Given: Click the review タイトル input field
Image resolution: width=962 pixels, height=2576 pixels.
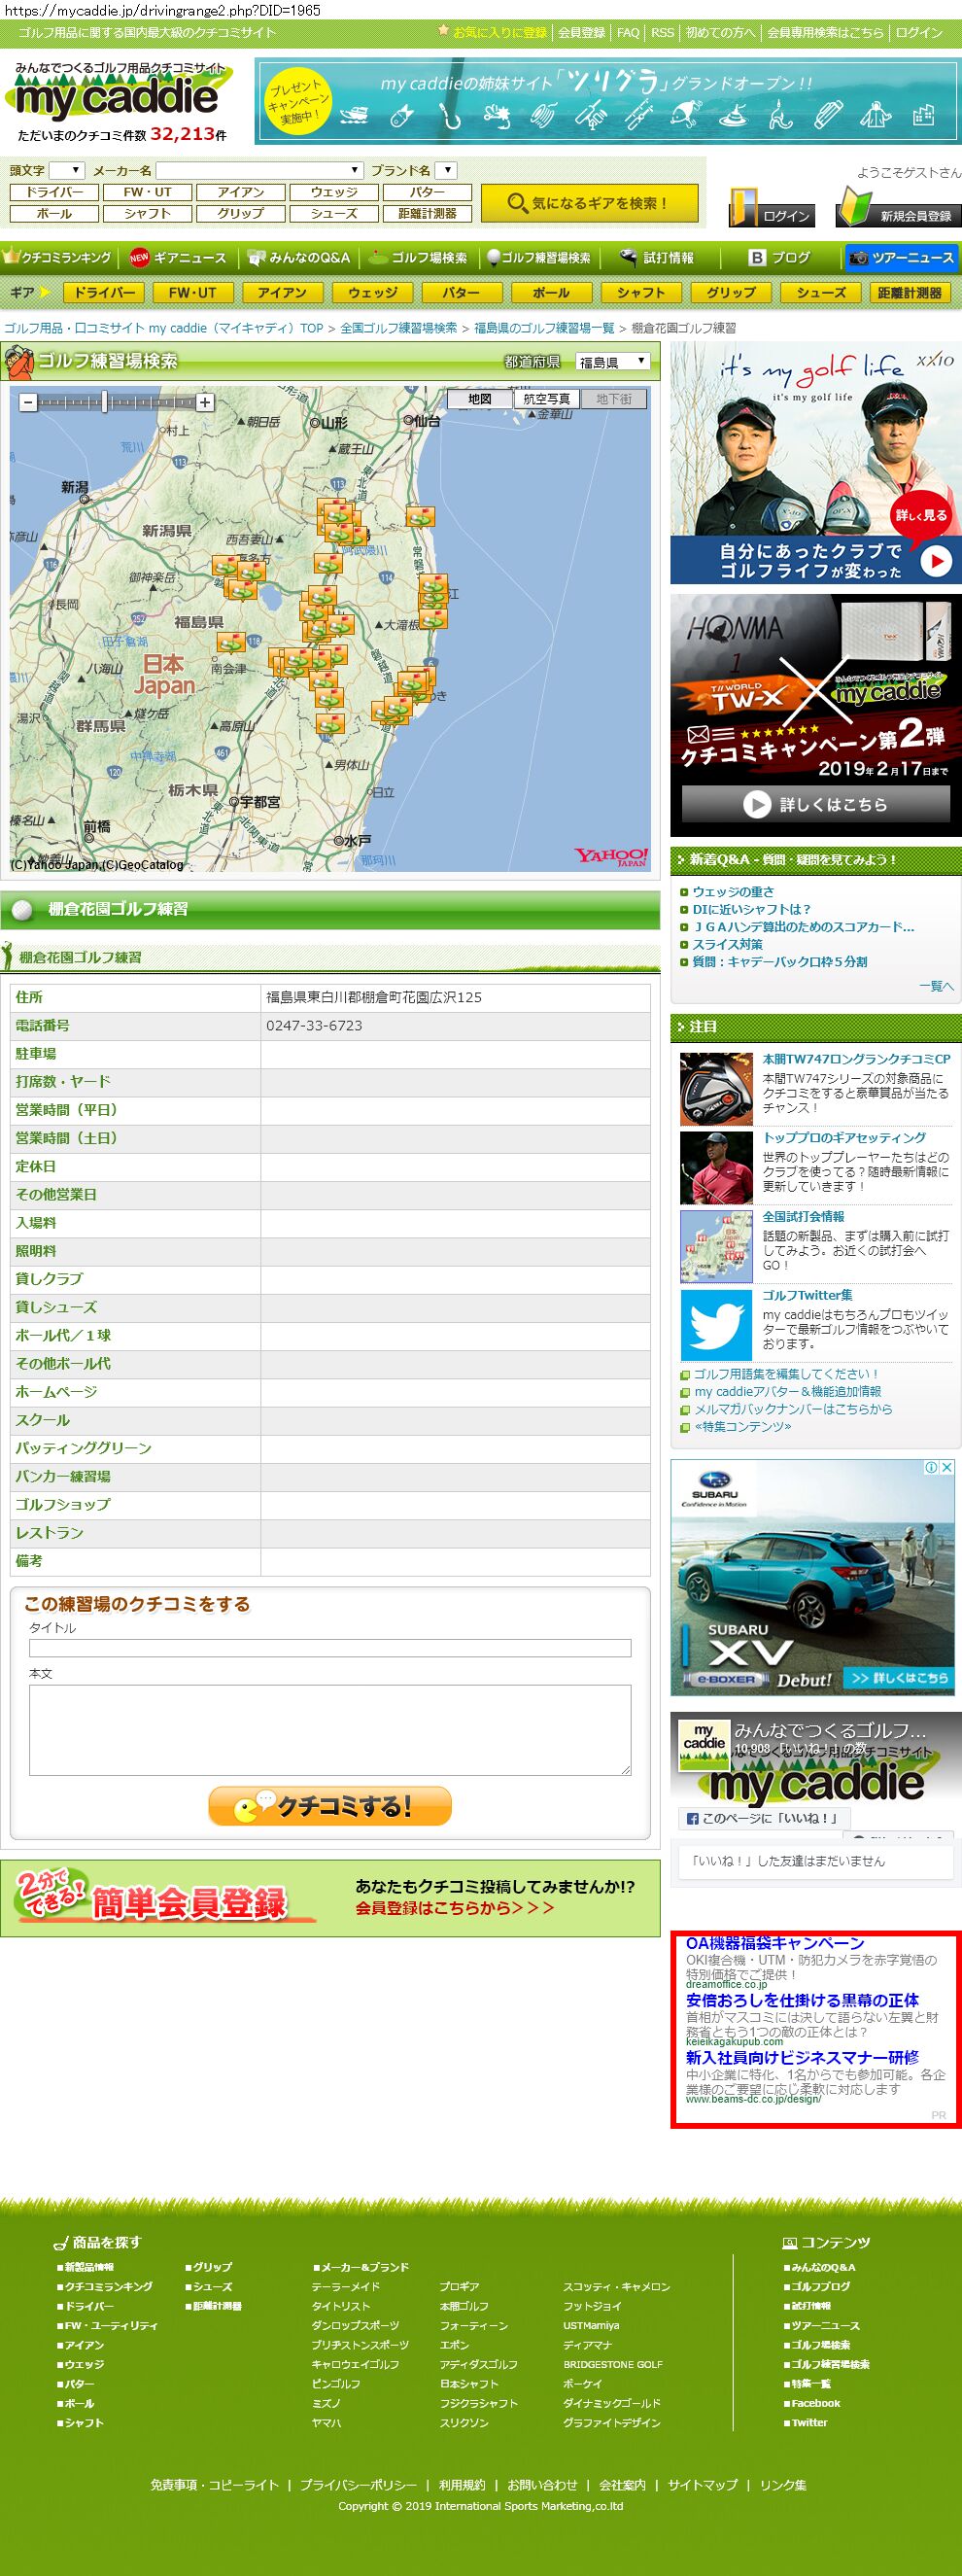Looking at the screenshot, I should click(x=330, y=1648).
